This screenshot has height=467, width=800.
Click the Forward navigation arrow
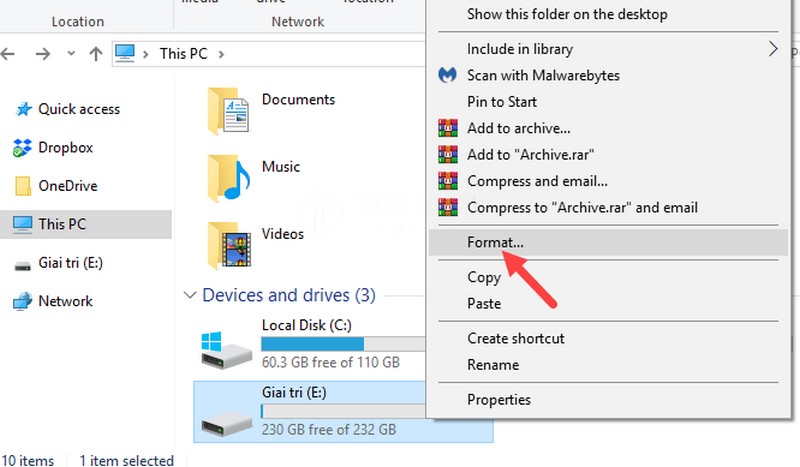(43, 53)
